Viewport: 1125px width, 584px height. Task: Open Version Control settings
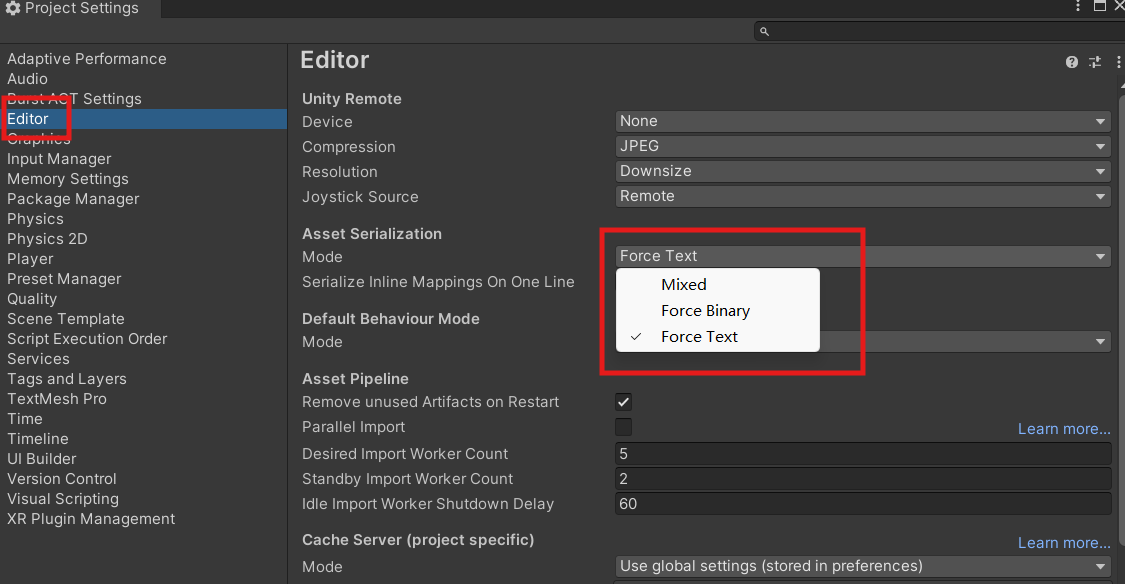62,479
